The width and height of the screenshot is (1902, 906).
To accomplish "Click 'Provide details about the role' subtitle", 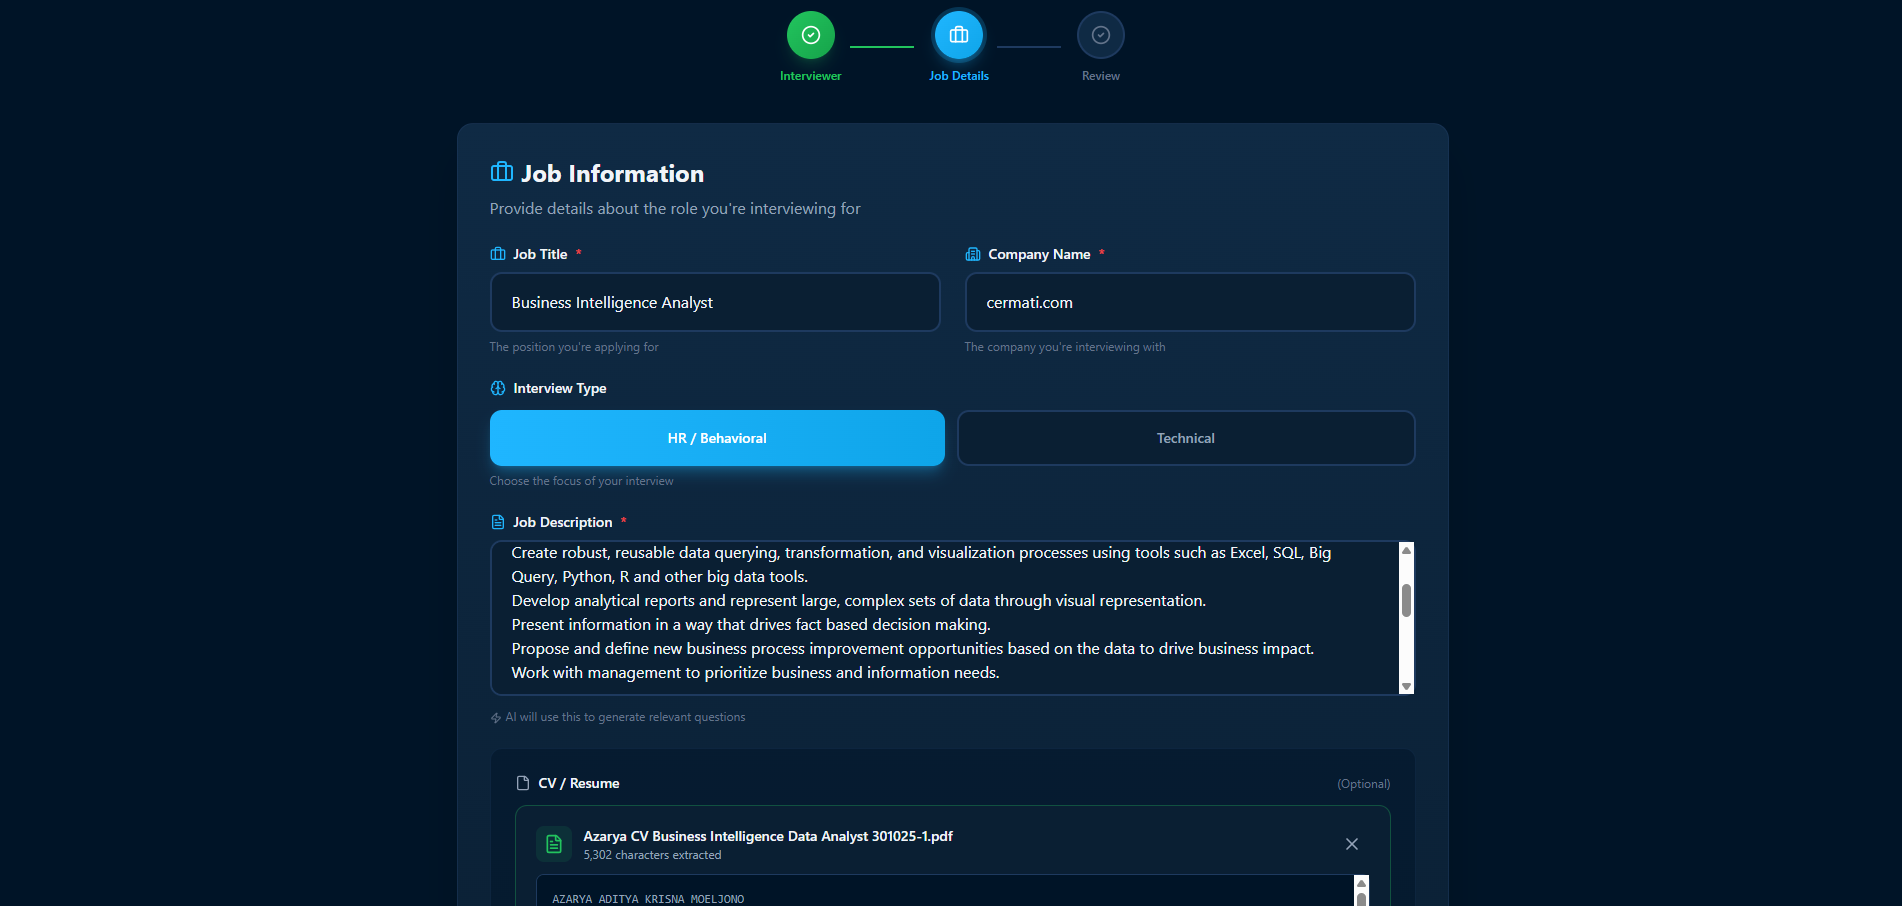I will [x=675, y=208].
